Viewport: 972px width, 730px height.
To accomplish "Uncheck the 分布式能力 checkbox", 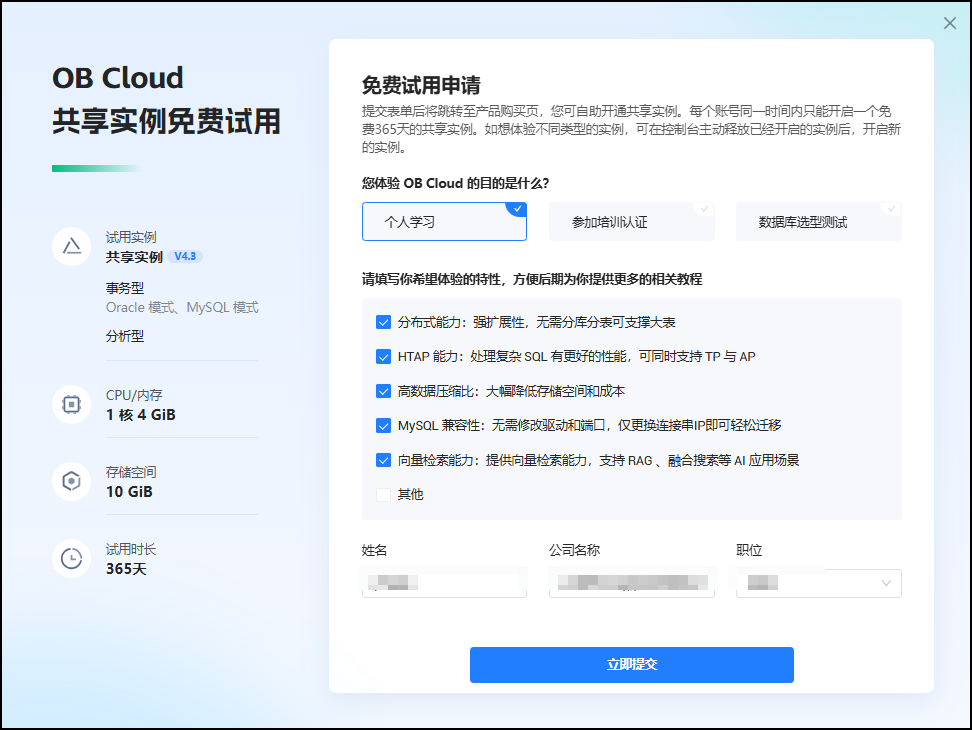I will point(383,322).
